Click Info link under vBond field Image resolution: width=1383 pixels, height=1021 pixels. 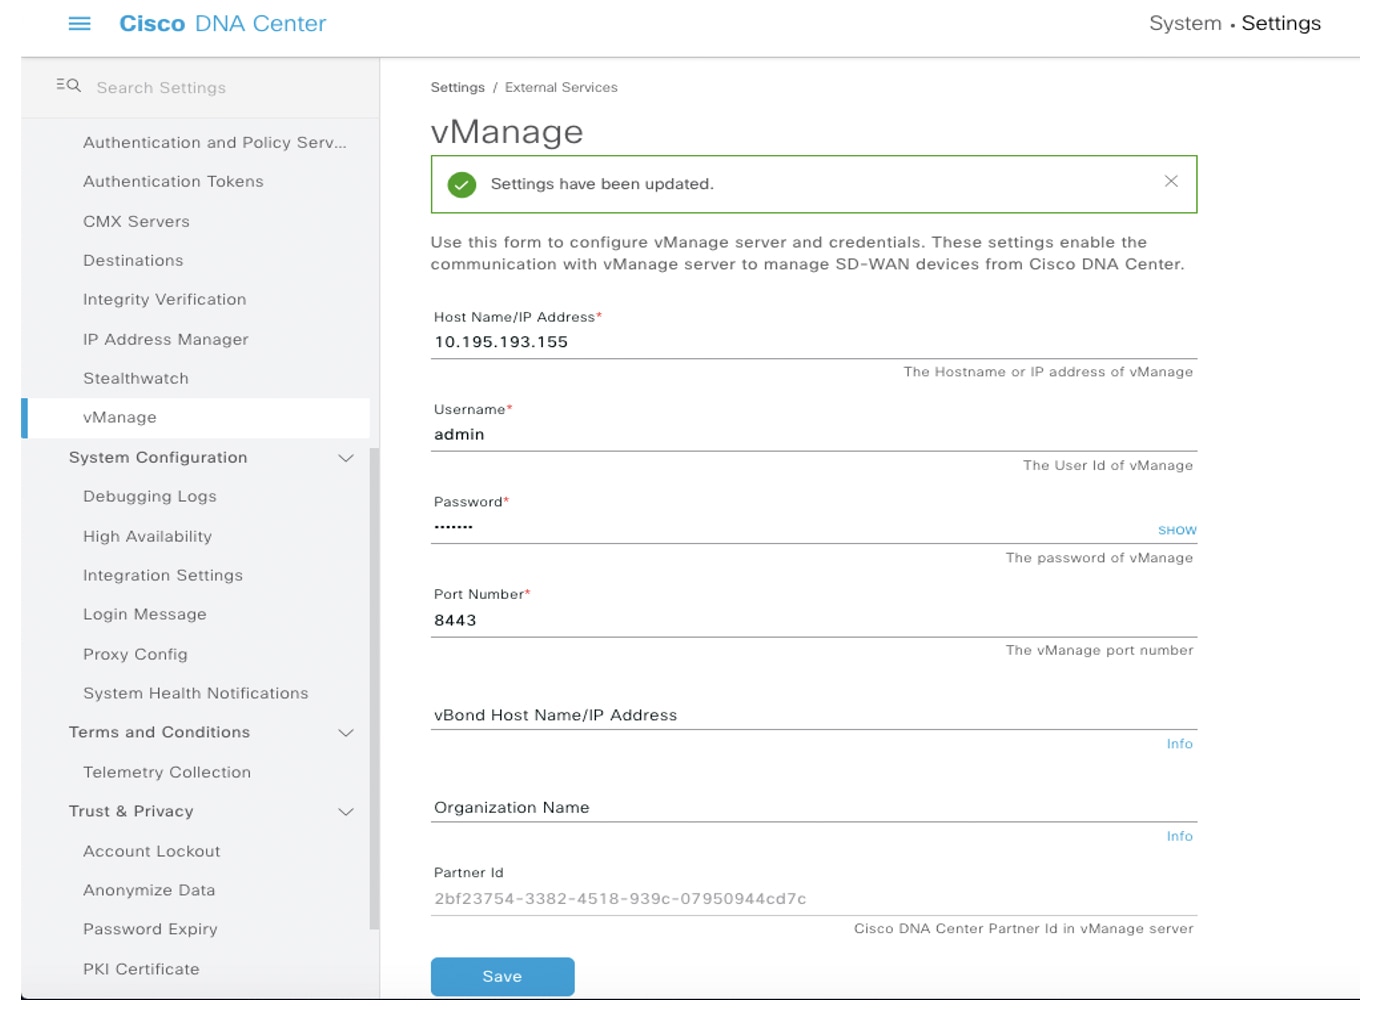pos(1179,744)
